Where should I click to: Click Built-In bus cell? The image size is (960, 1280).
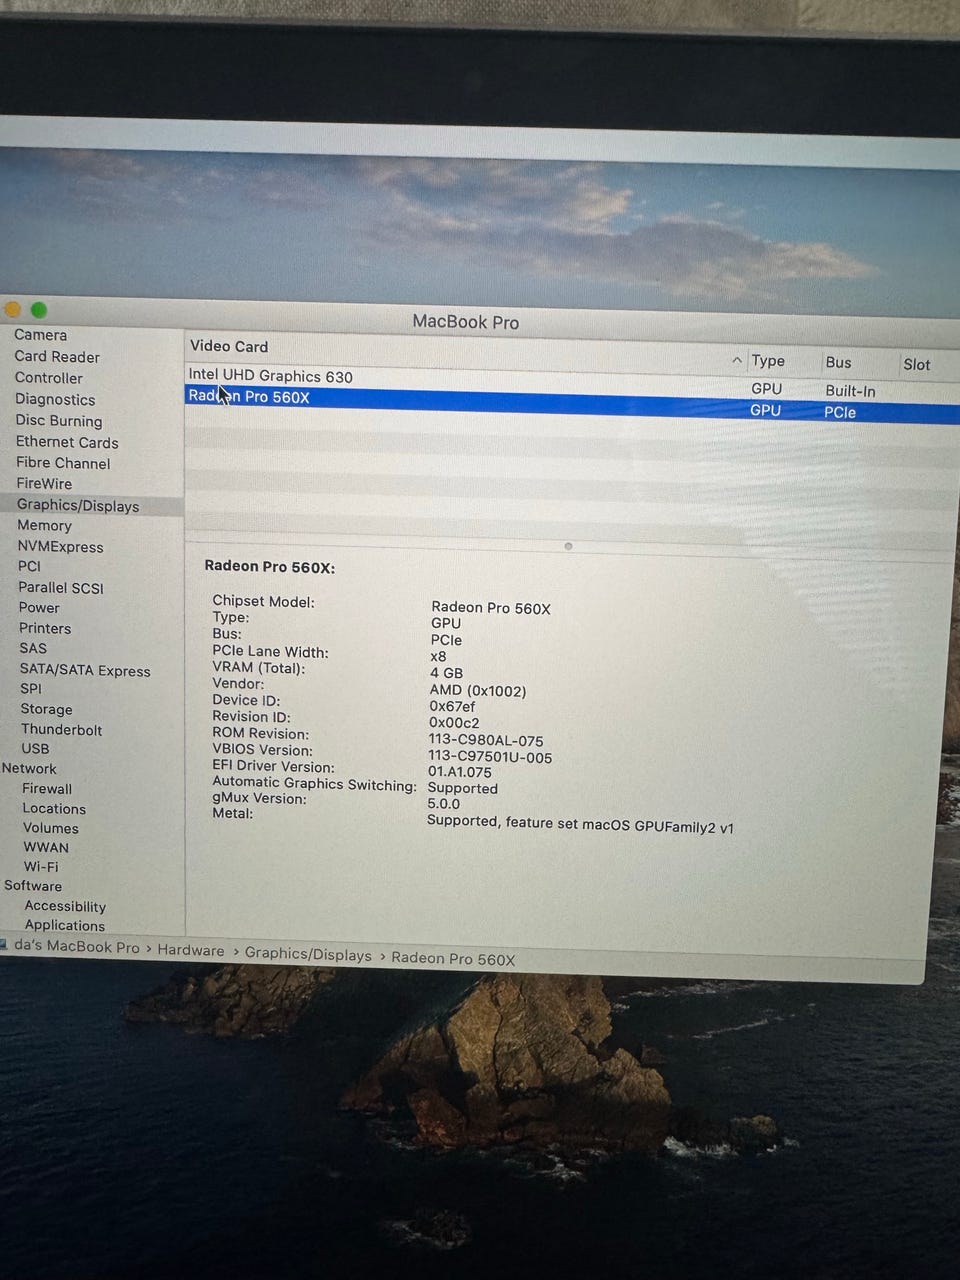coord(850,391)
